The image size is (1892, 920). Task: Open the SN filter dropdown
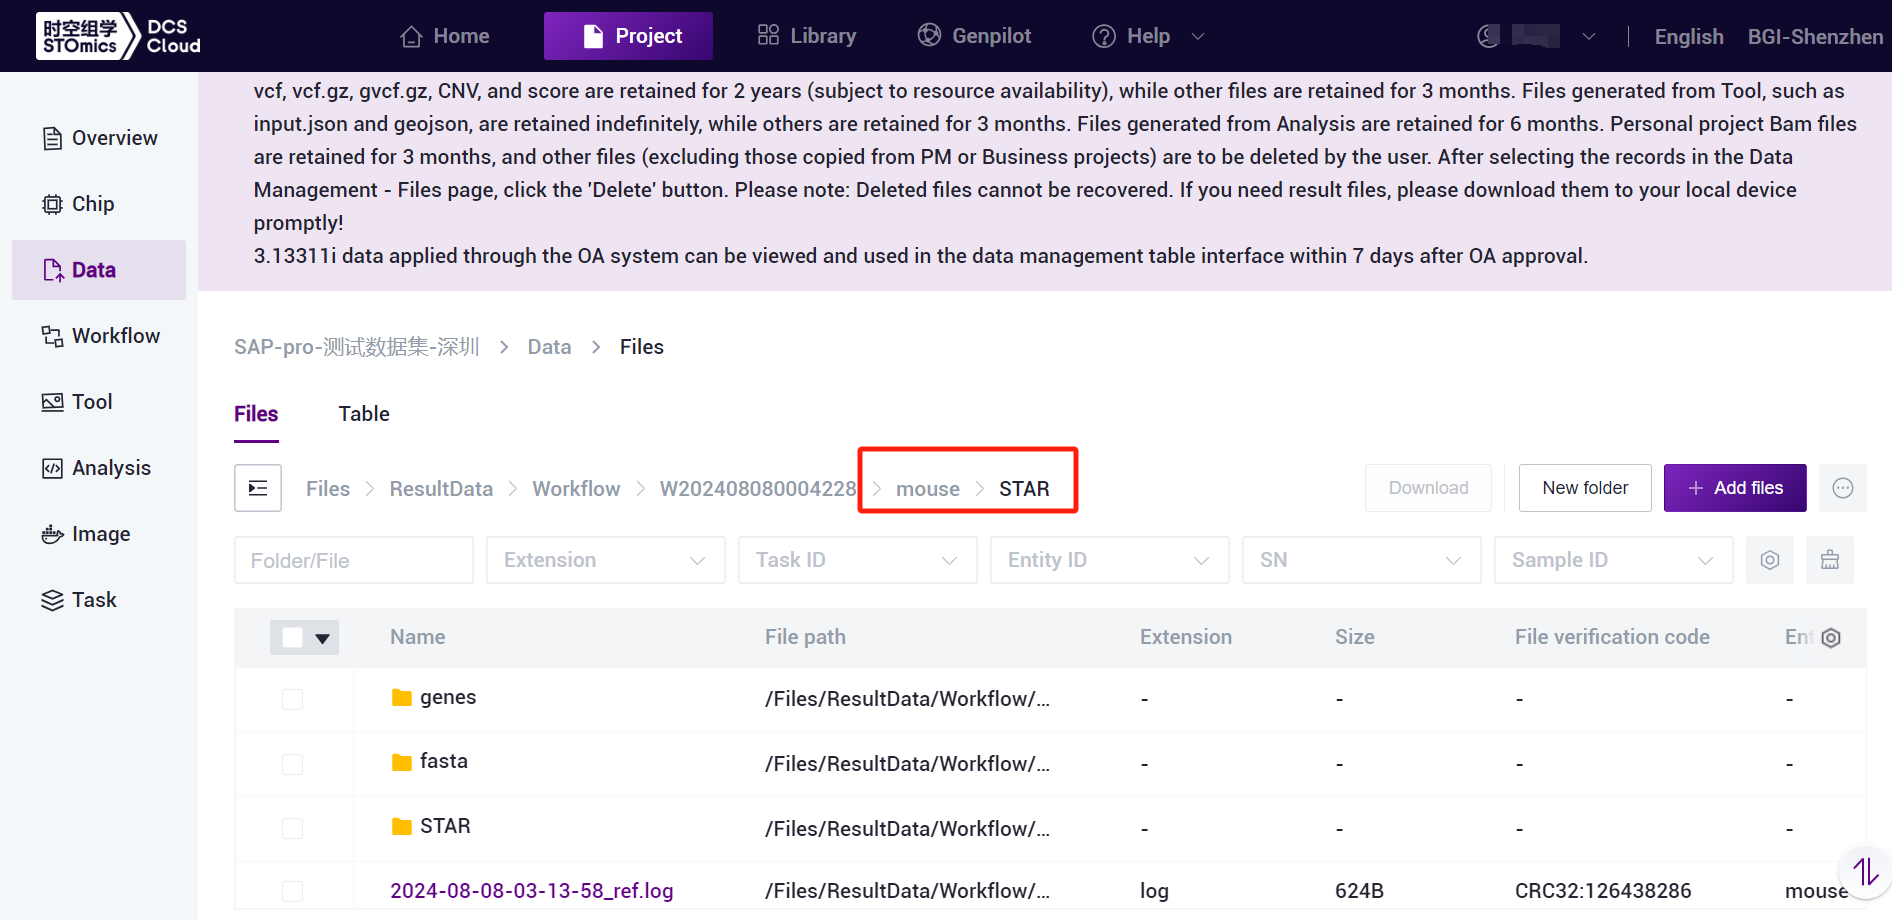[x=1362, y=560]
